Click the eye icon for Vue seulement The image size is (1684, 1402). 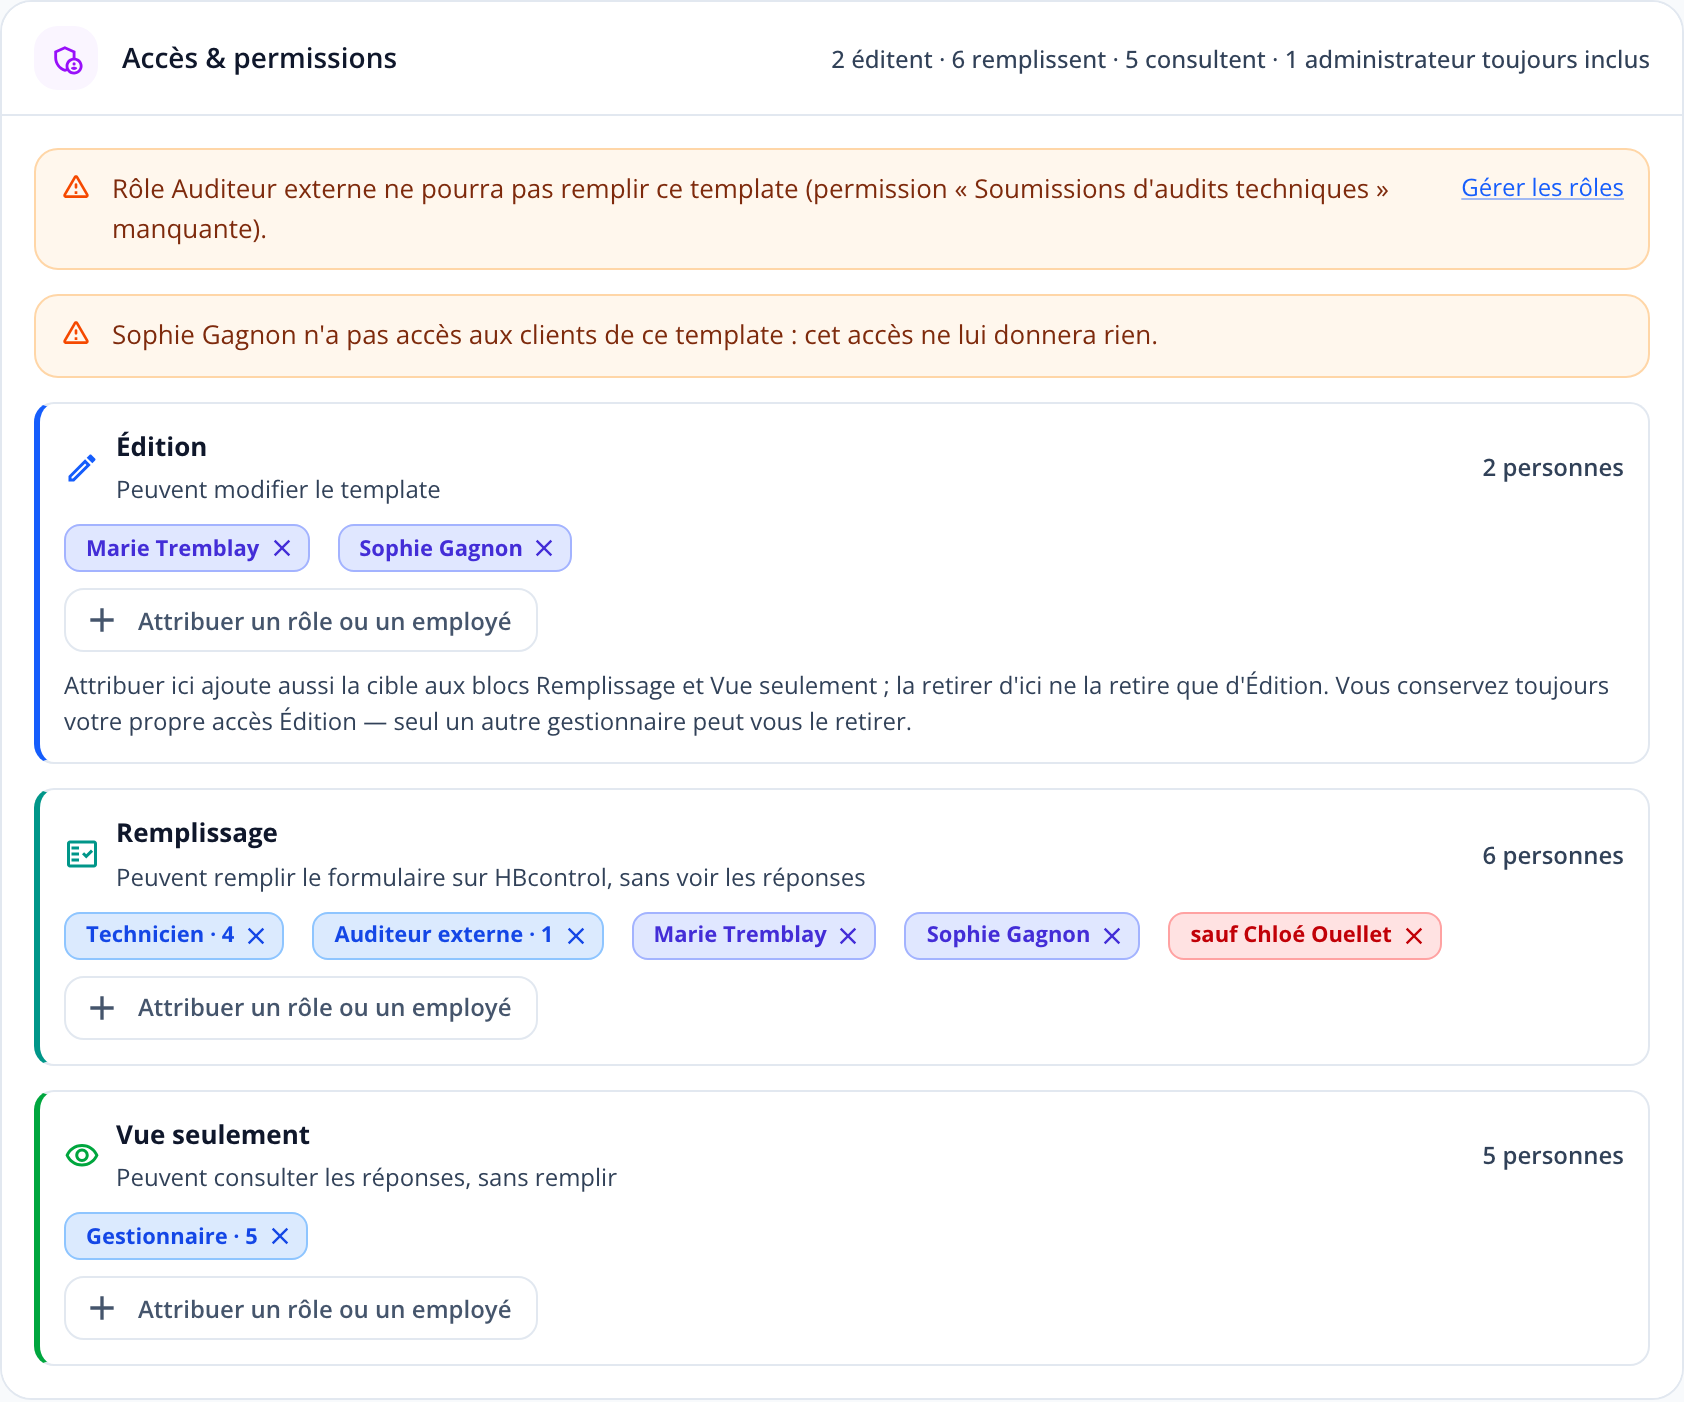pyautogui.click(x=82, y=1155)
